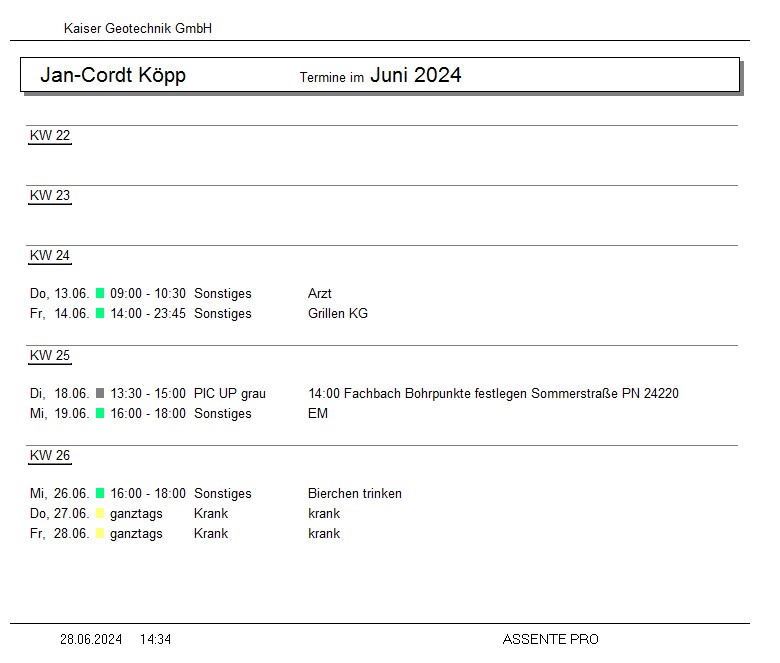The image size is (780, 663).
Task: Select the yellow marker on Do, 27.06.
Action: click(x=100, y=514)
